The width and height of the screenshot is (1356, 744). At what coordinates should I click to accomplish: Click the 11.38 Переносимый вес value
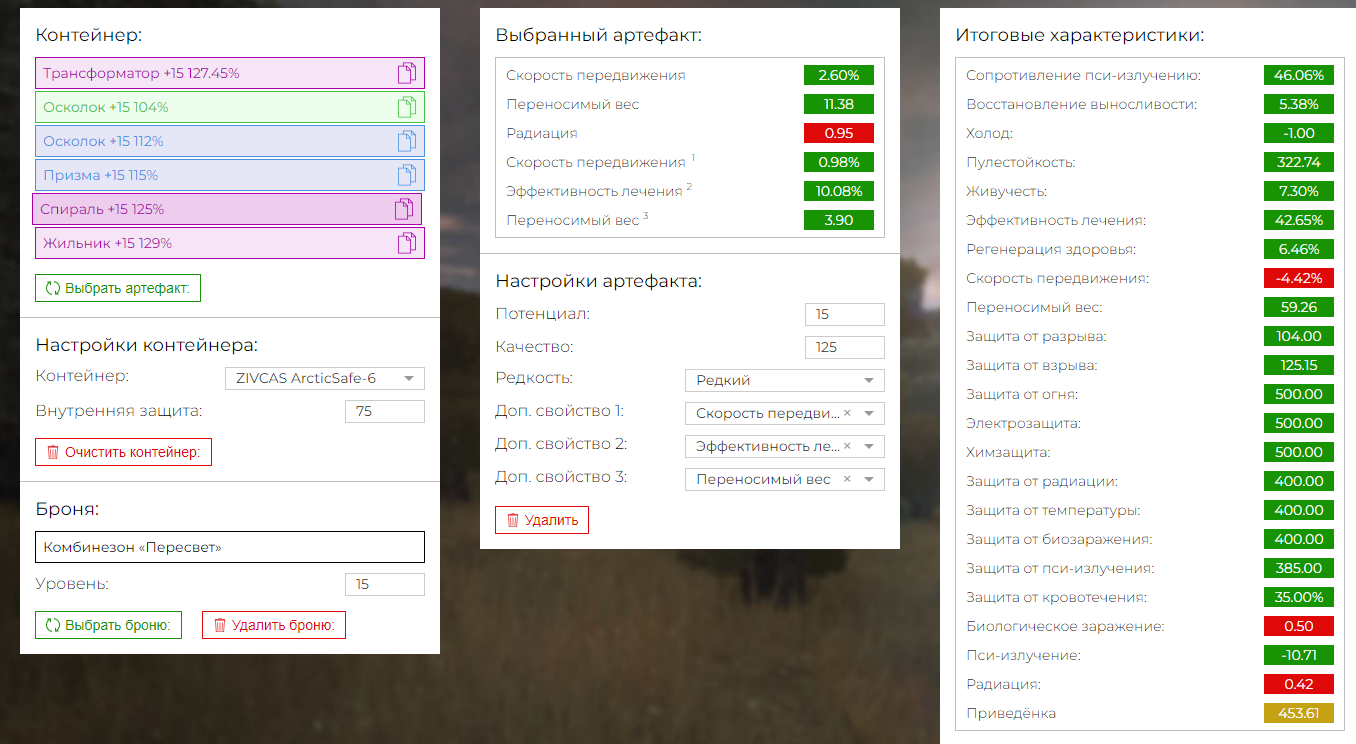click(839, 104)
